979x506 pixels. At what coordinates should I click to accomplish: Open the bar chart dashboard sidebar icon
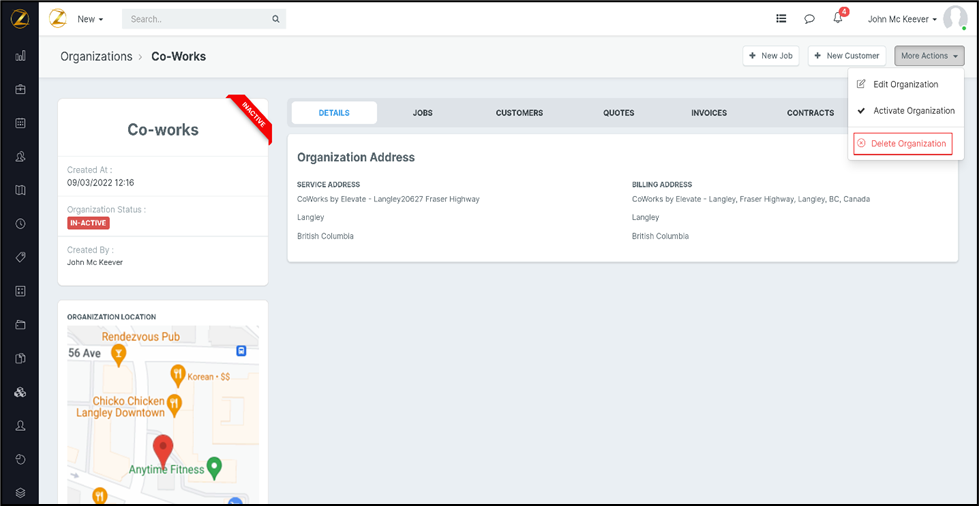(20, 56)
